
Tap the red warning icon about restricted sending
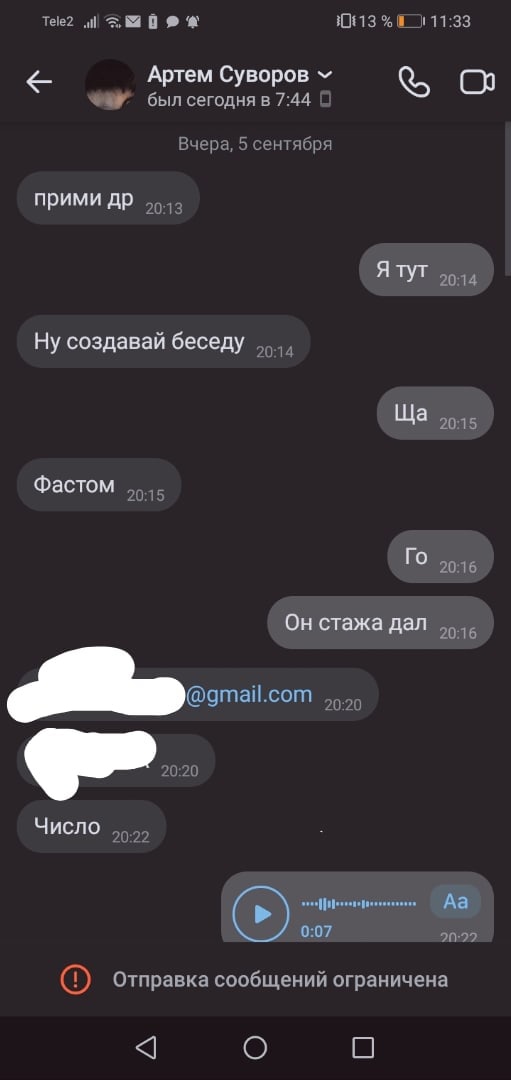click(76, 979)
